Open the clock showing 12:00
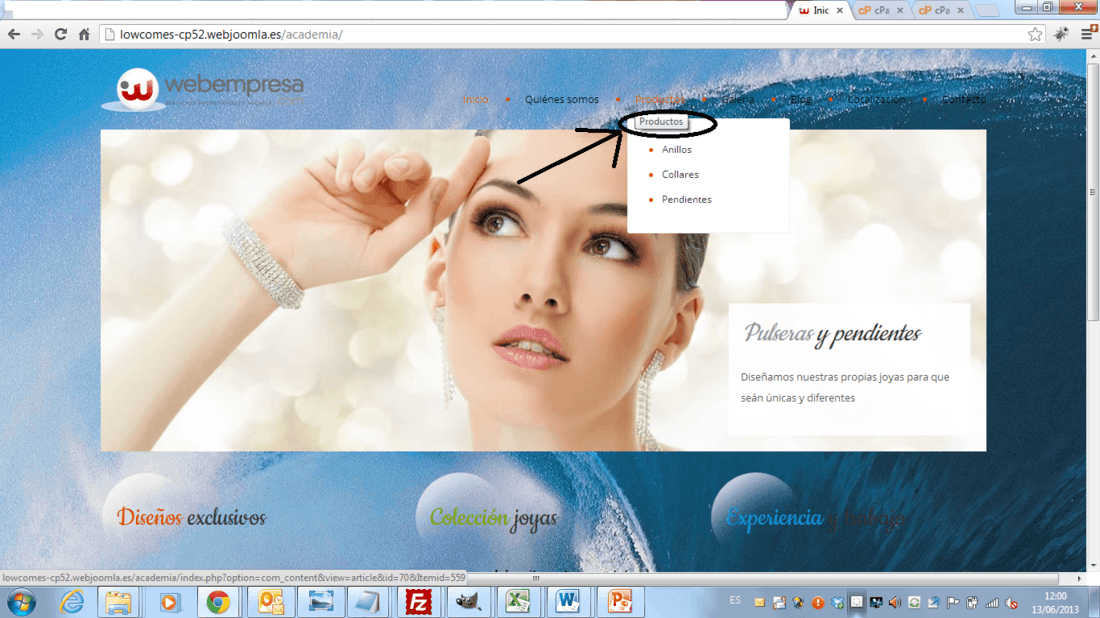This screenshot has height=618, width=1100. tap(1055, 603)
